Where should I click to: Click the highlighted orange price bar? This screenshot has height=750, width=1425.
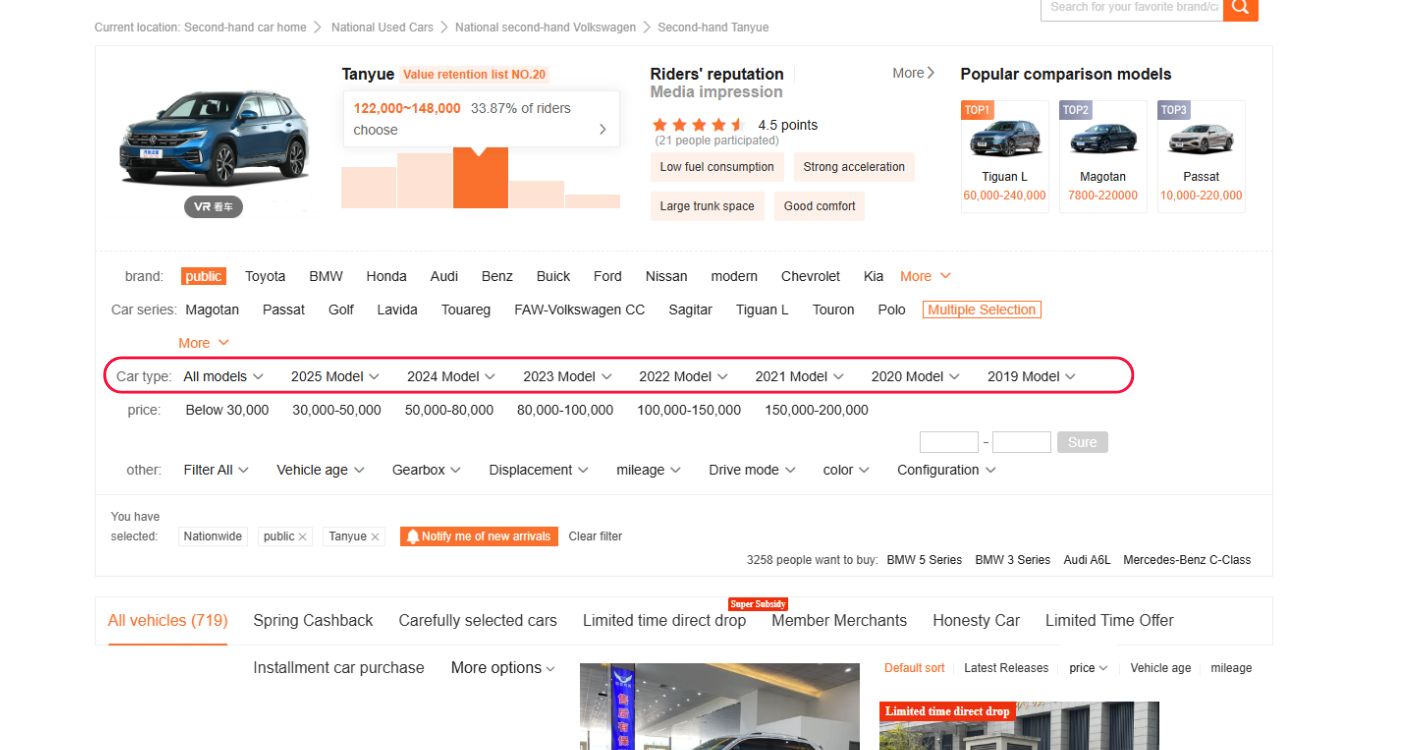480,178
